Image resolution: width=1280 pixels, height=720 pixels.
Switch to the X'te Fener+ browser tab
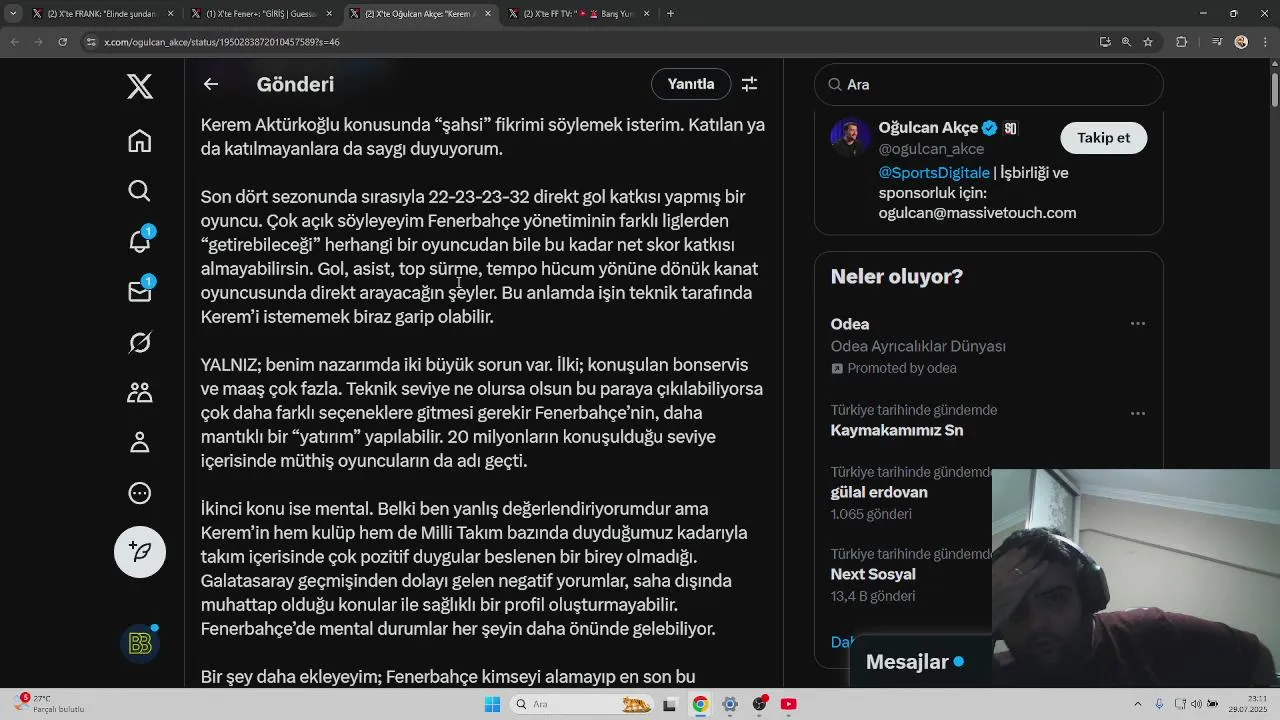(260, 14)
